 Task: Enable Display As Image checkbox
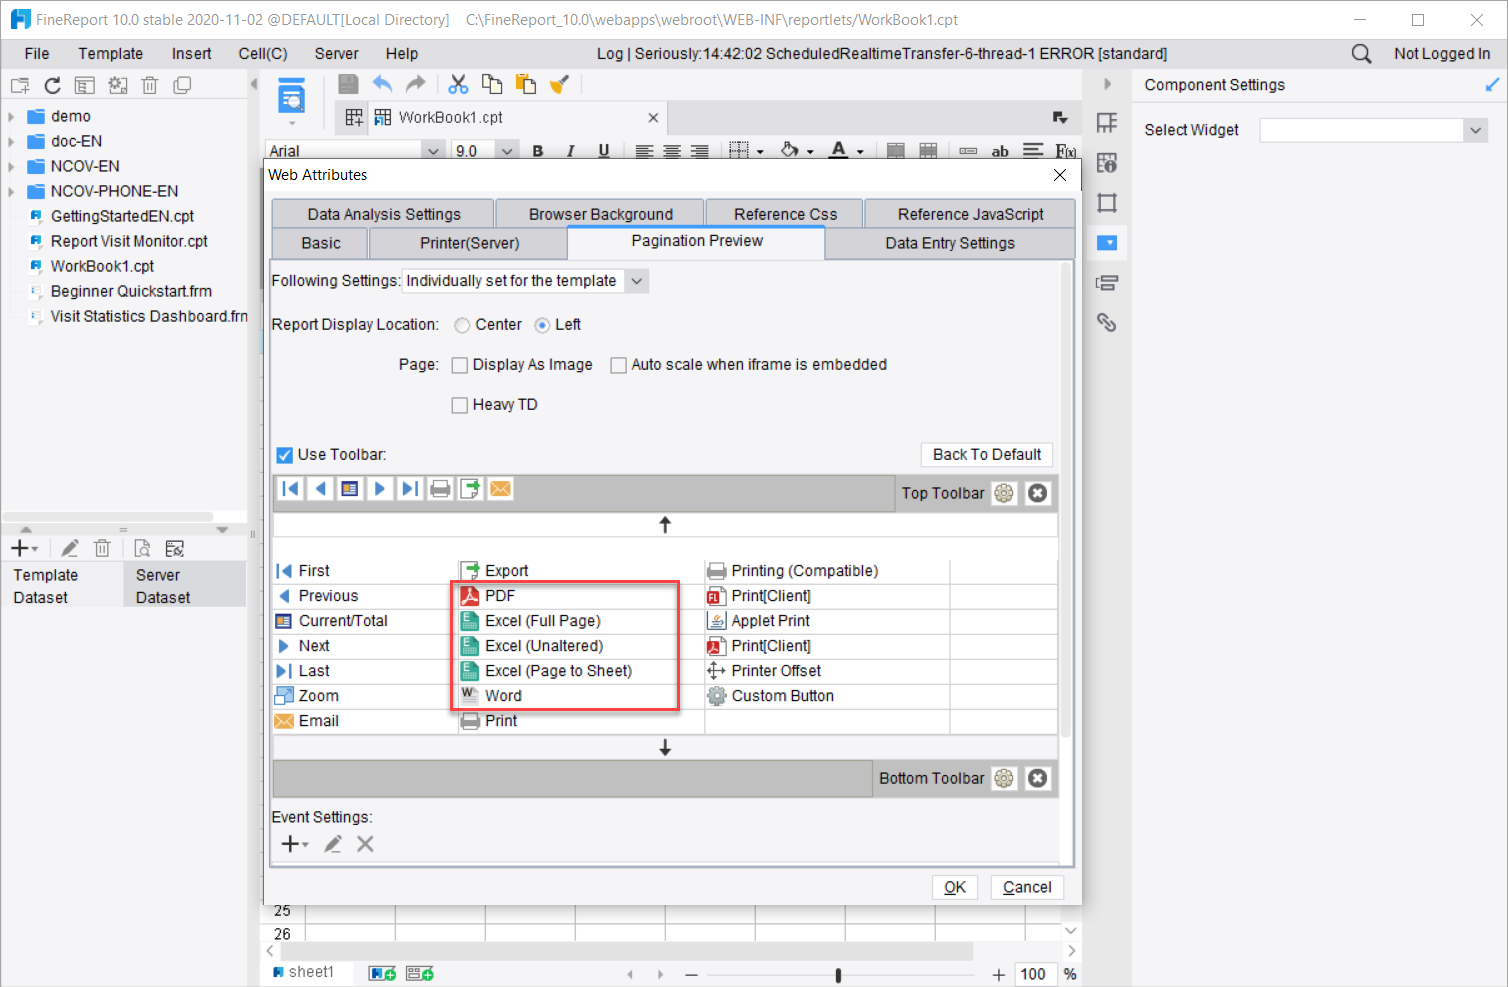pos(460,365)
